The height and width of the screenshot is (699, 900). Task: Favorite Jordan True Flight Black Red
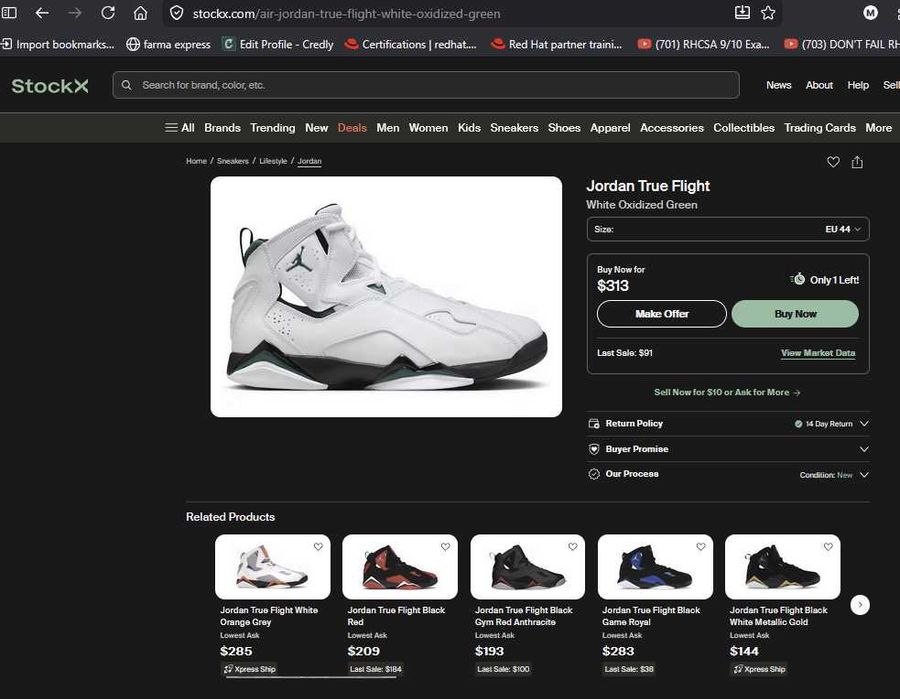point(445,546)
